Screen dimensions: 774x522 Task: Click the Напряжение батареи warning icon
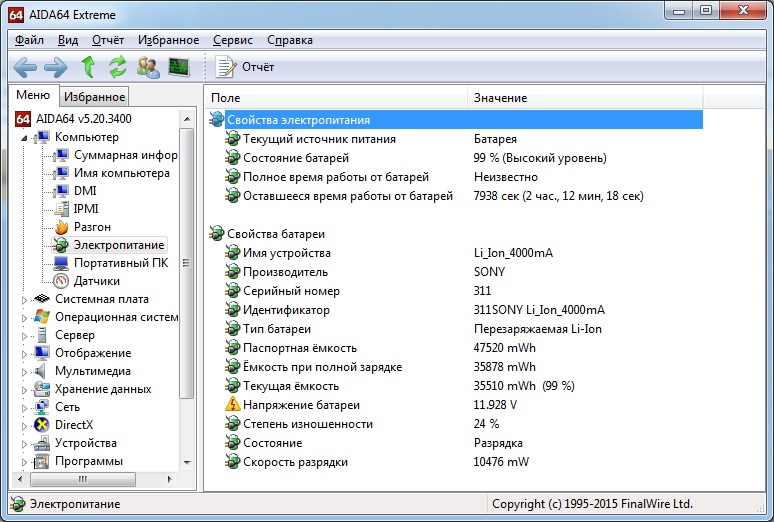[x=232, y=404]
